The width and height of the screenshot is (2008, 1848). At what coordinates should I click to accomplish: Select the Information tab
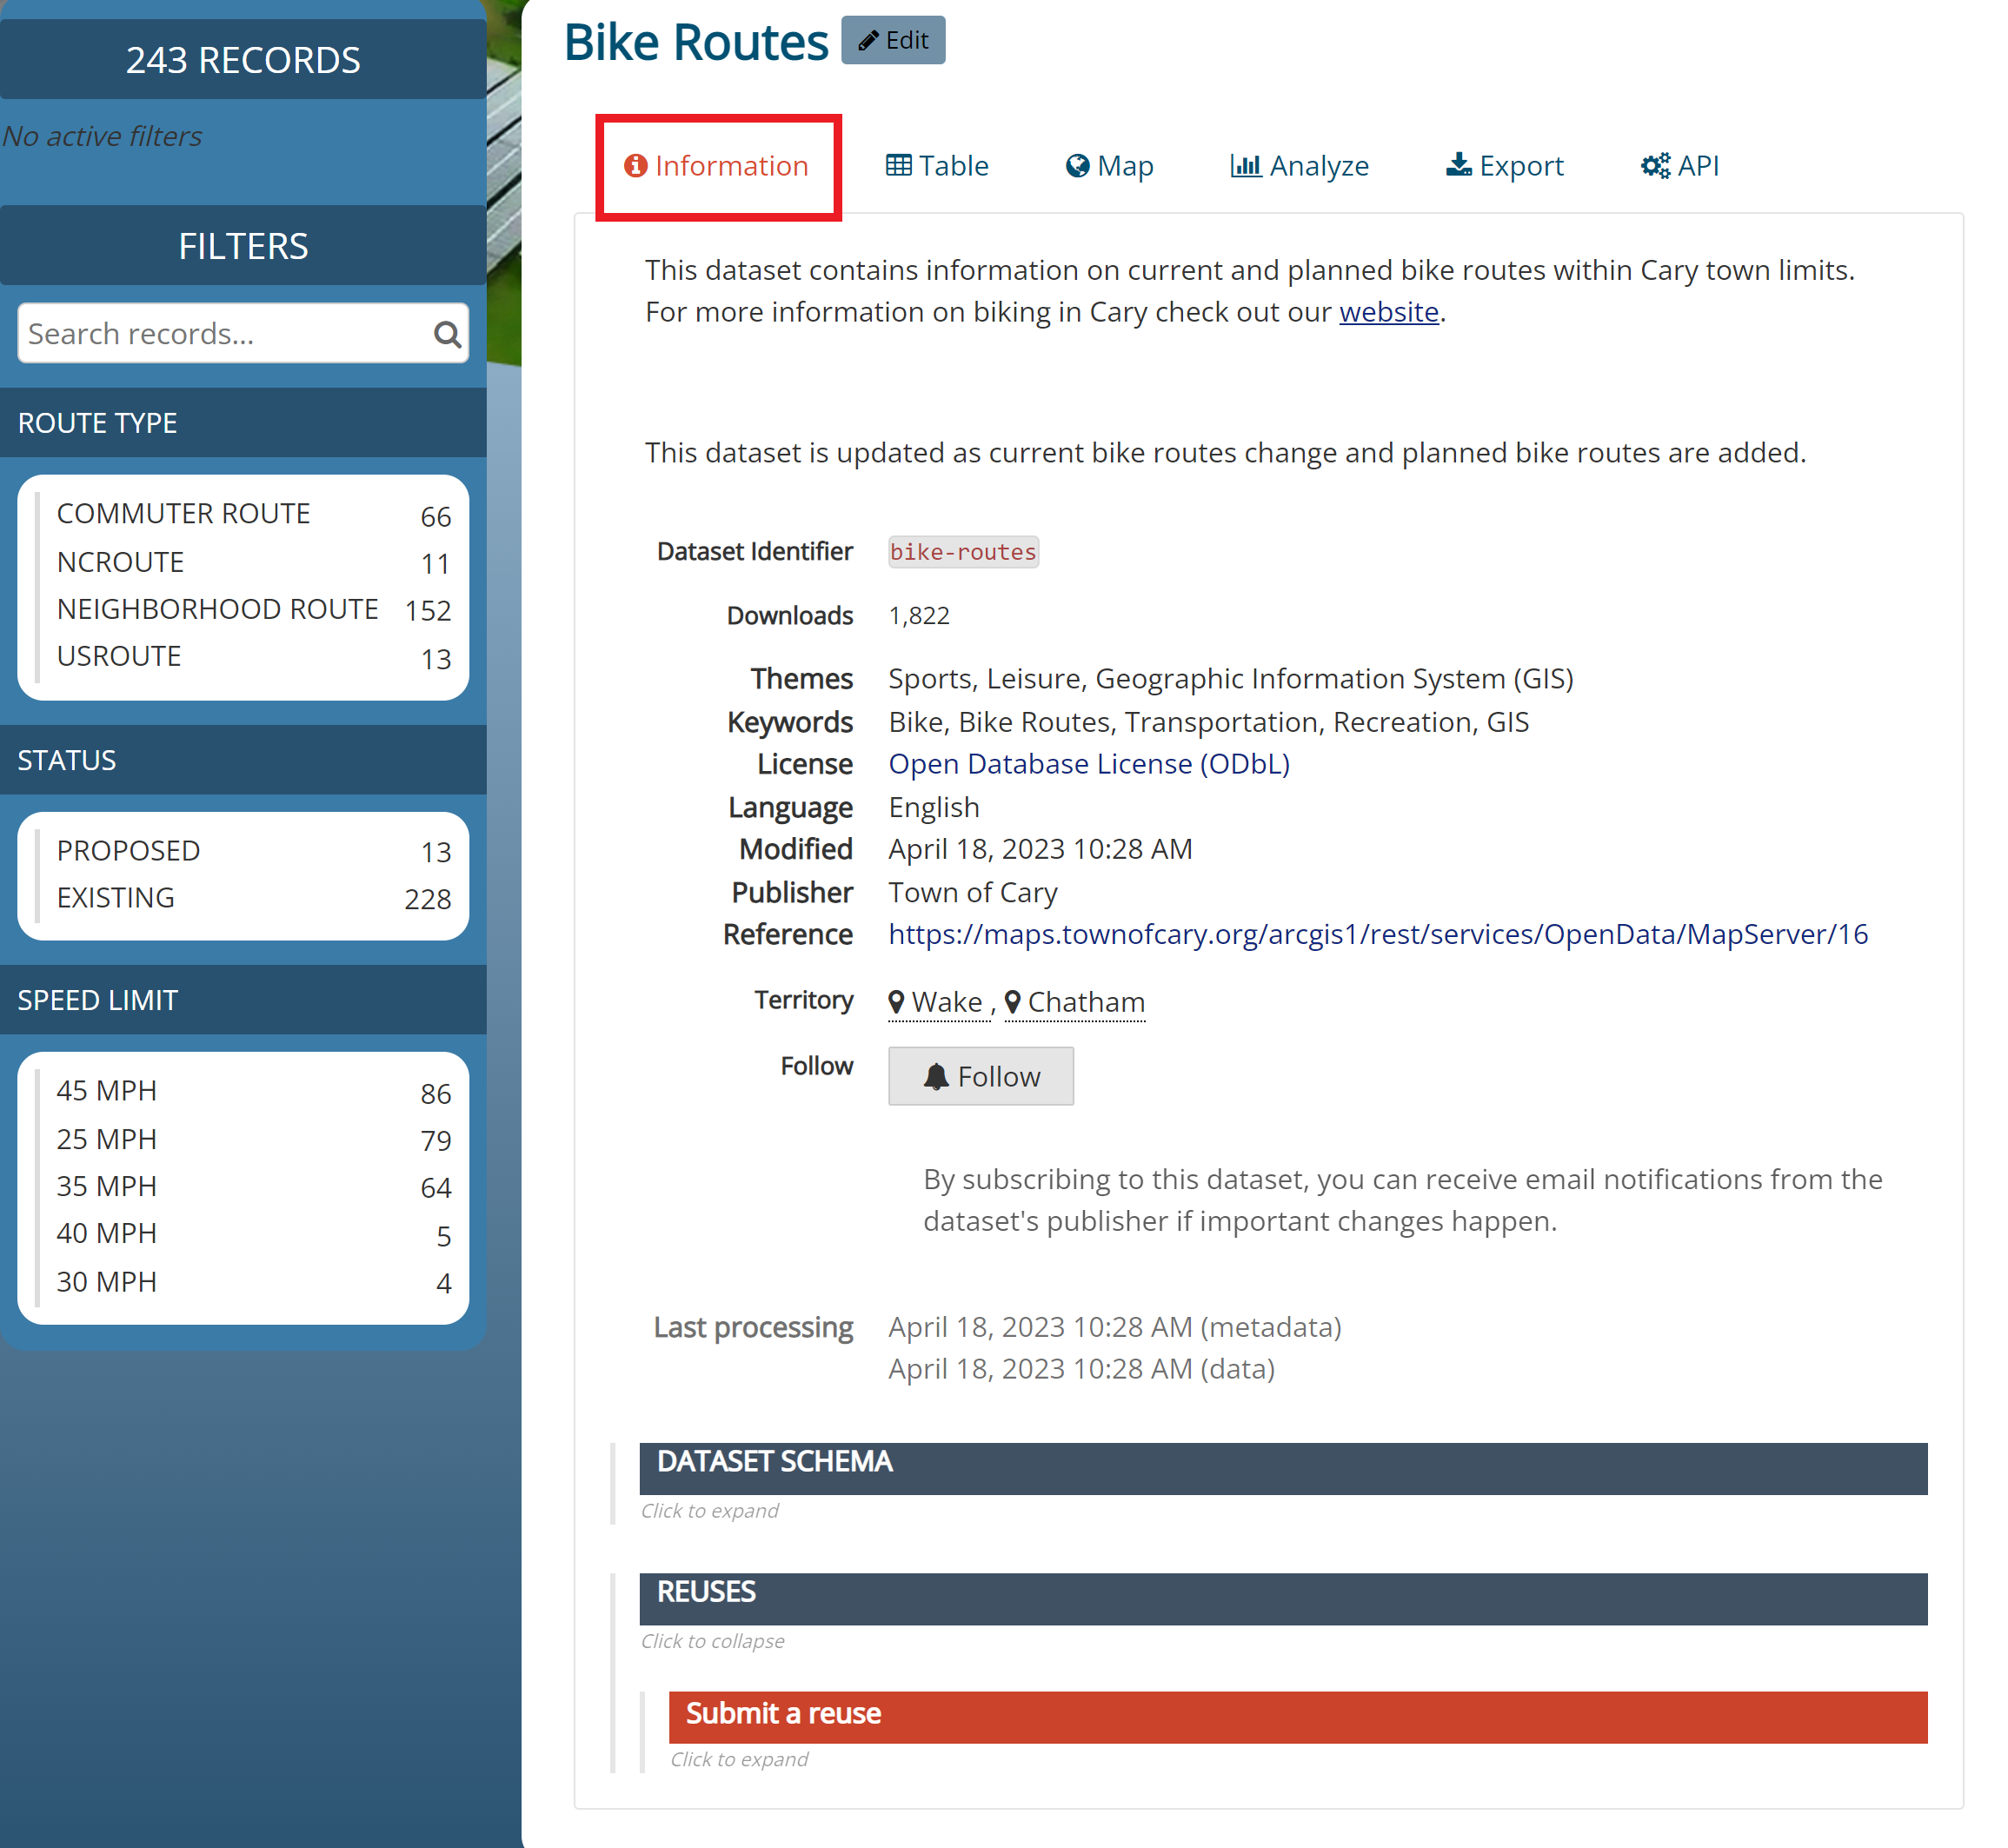[717, 165]
